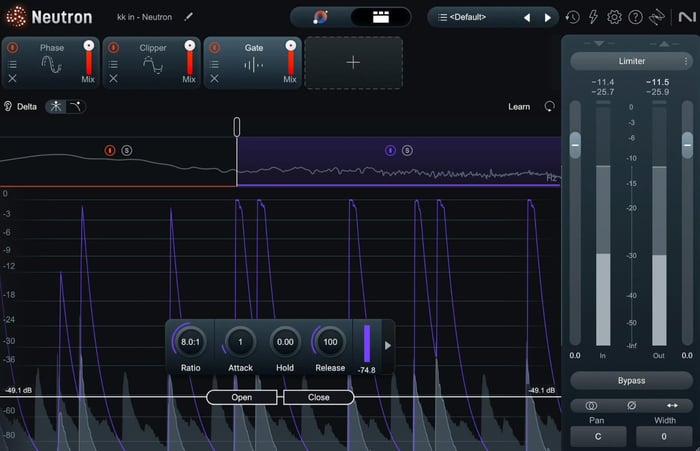Select the Phase module
Image resolution: width=700 pixels, height=451 pixels.
(x=52, y=61)
